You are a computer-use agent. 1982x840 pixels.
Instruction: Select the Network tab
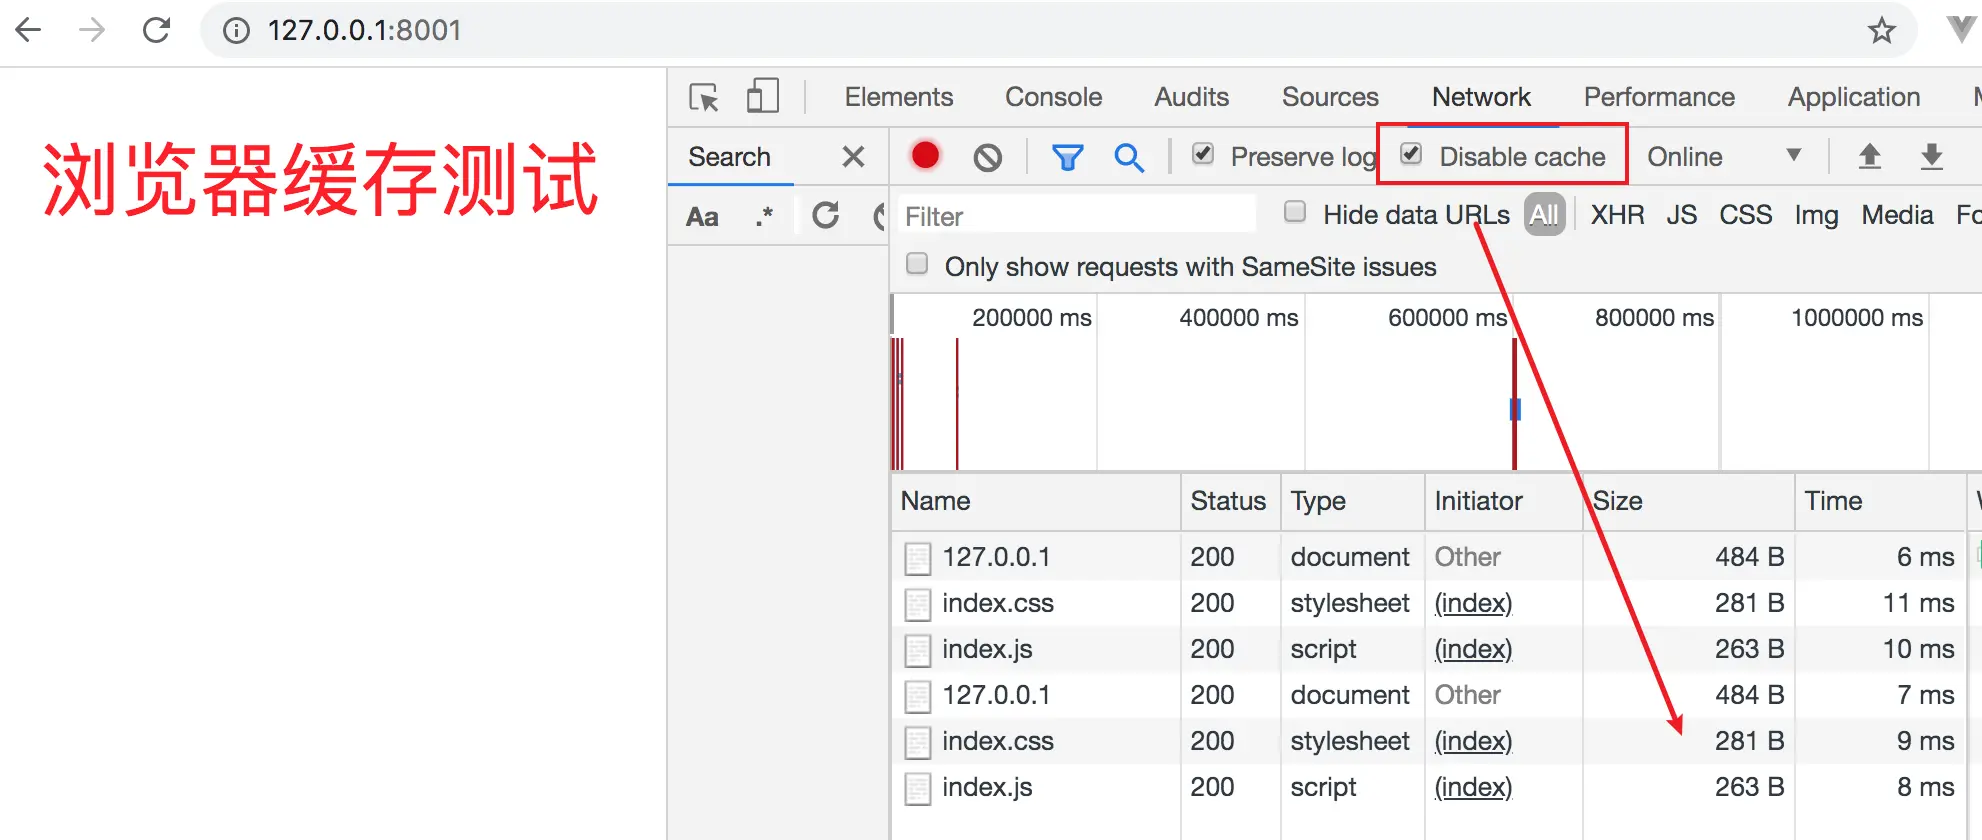[1482, 97]
